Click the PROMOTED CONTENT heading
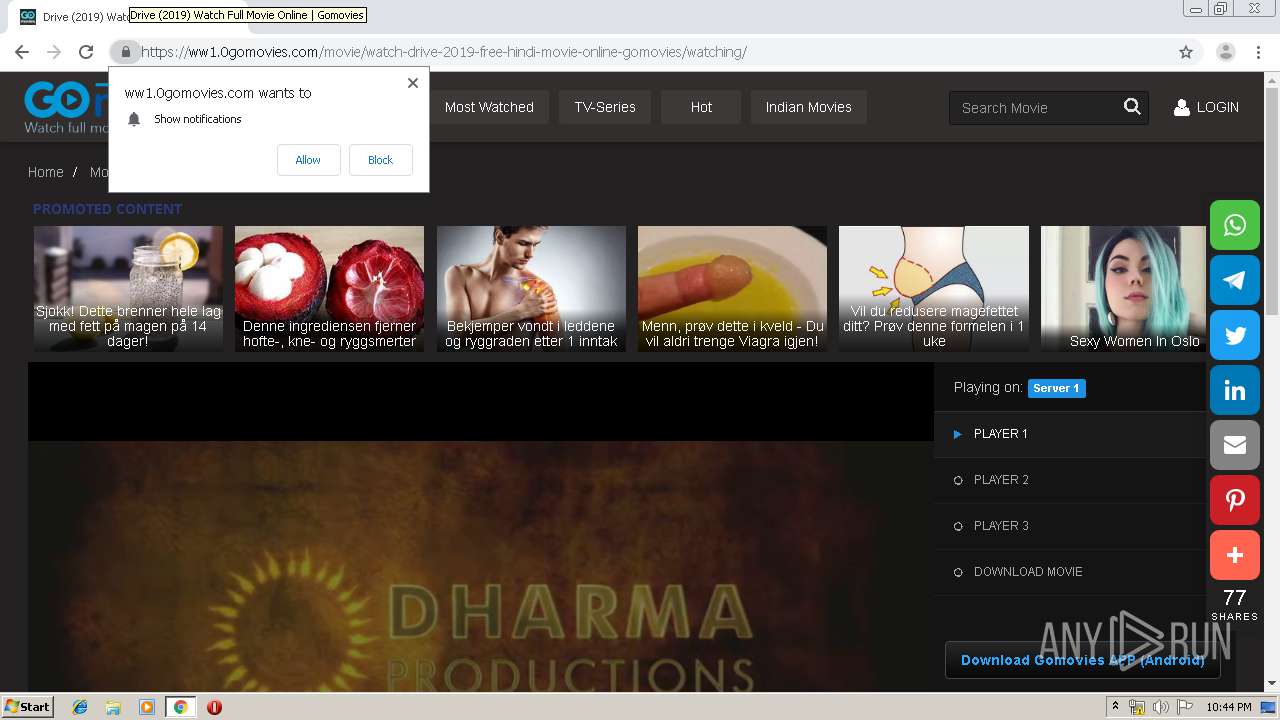The width and height of the screenshot is (1280, 720). [107, 209]
